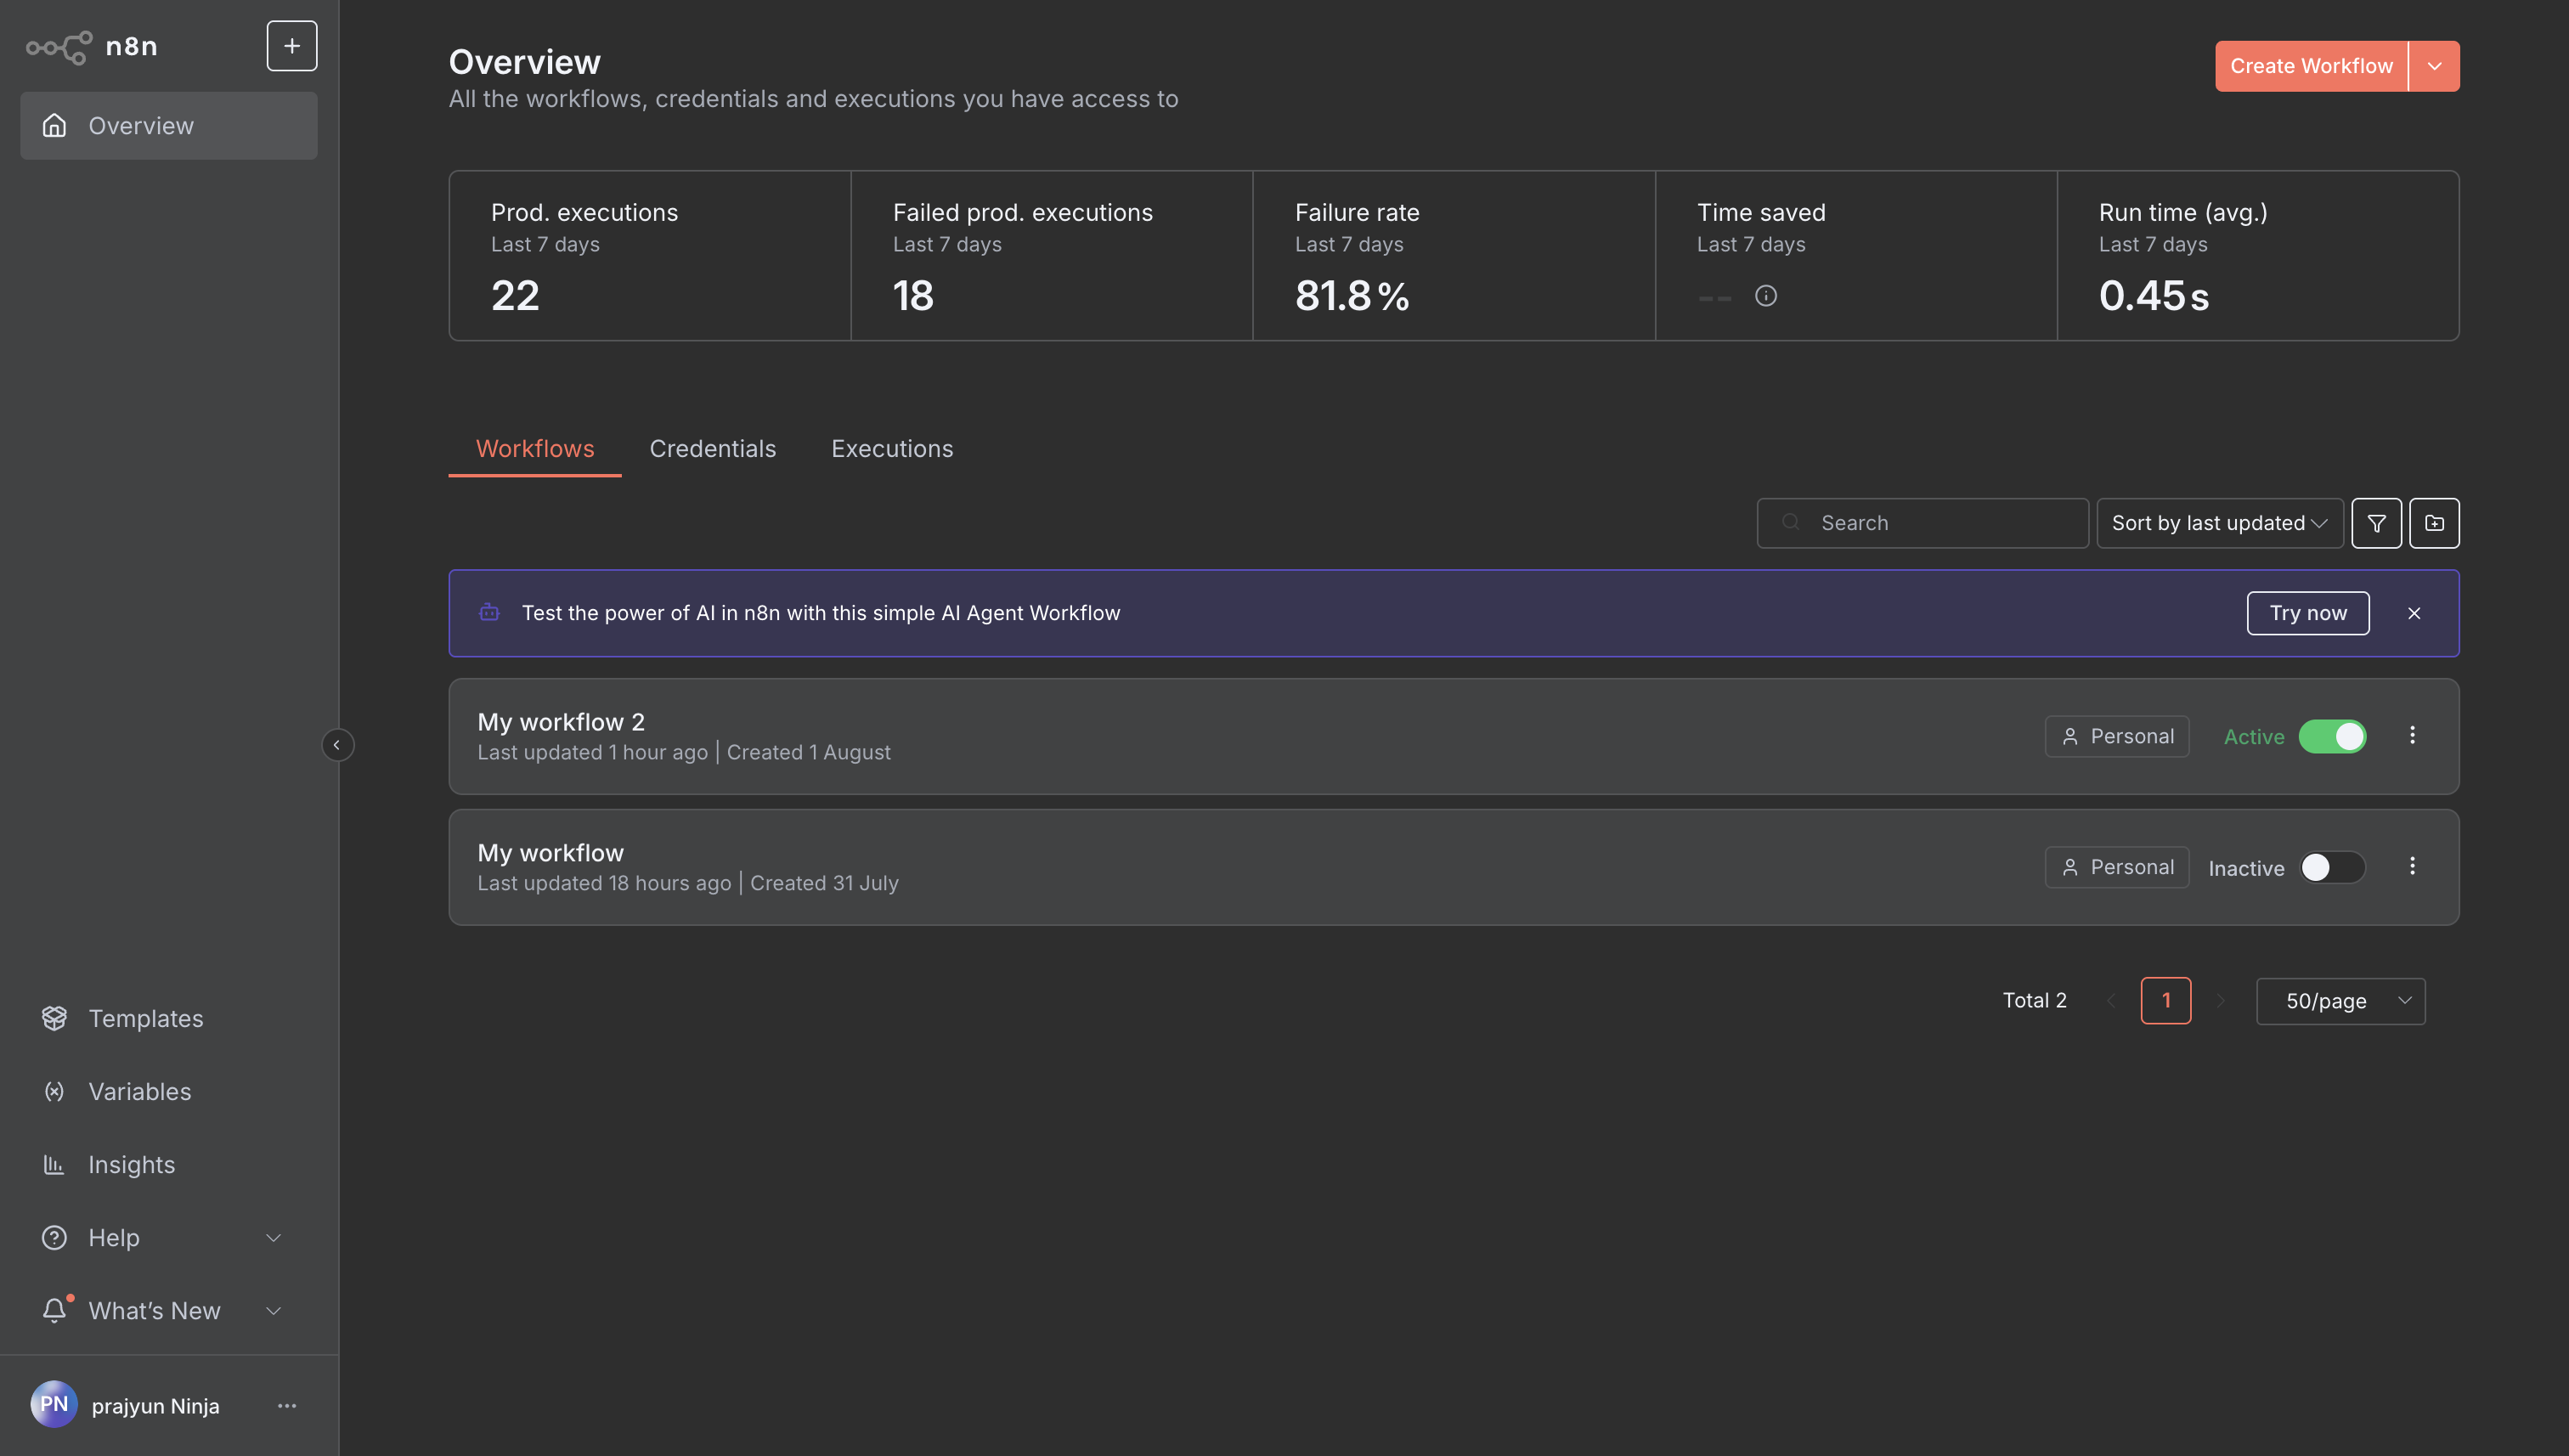Click the Failure rate stat card

[1454, 256]
